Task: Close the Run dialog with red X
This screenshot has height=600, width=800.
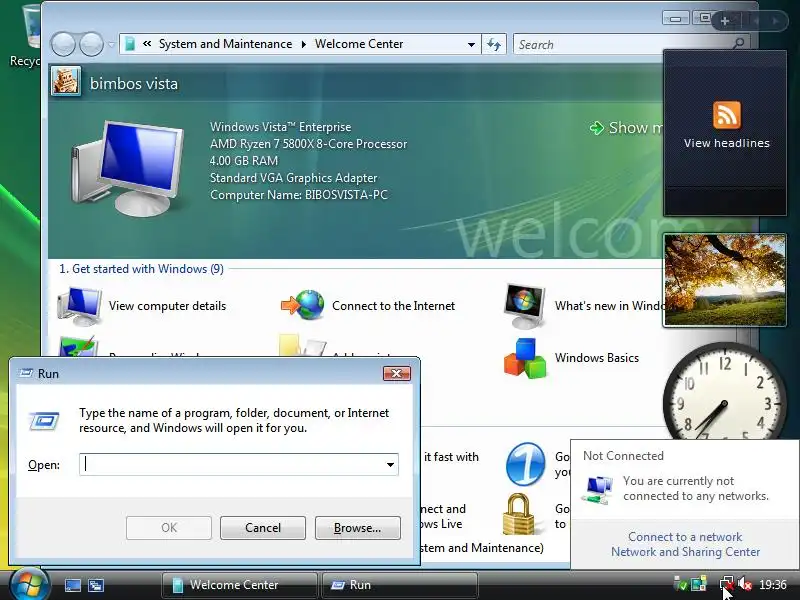Action: tap(396, 373)
